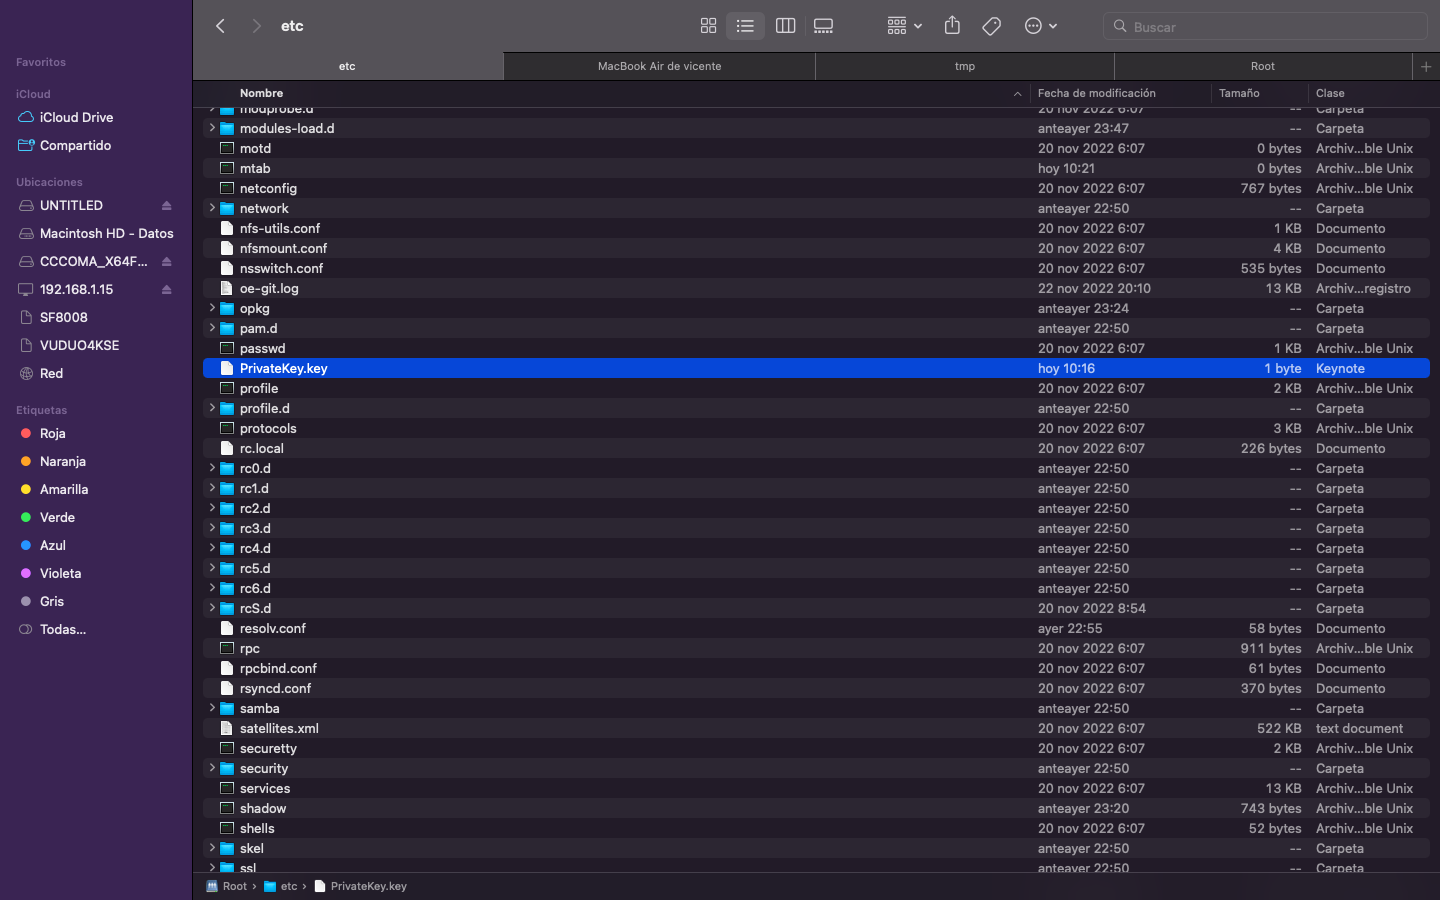Expand the network folder

[212, 208]
